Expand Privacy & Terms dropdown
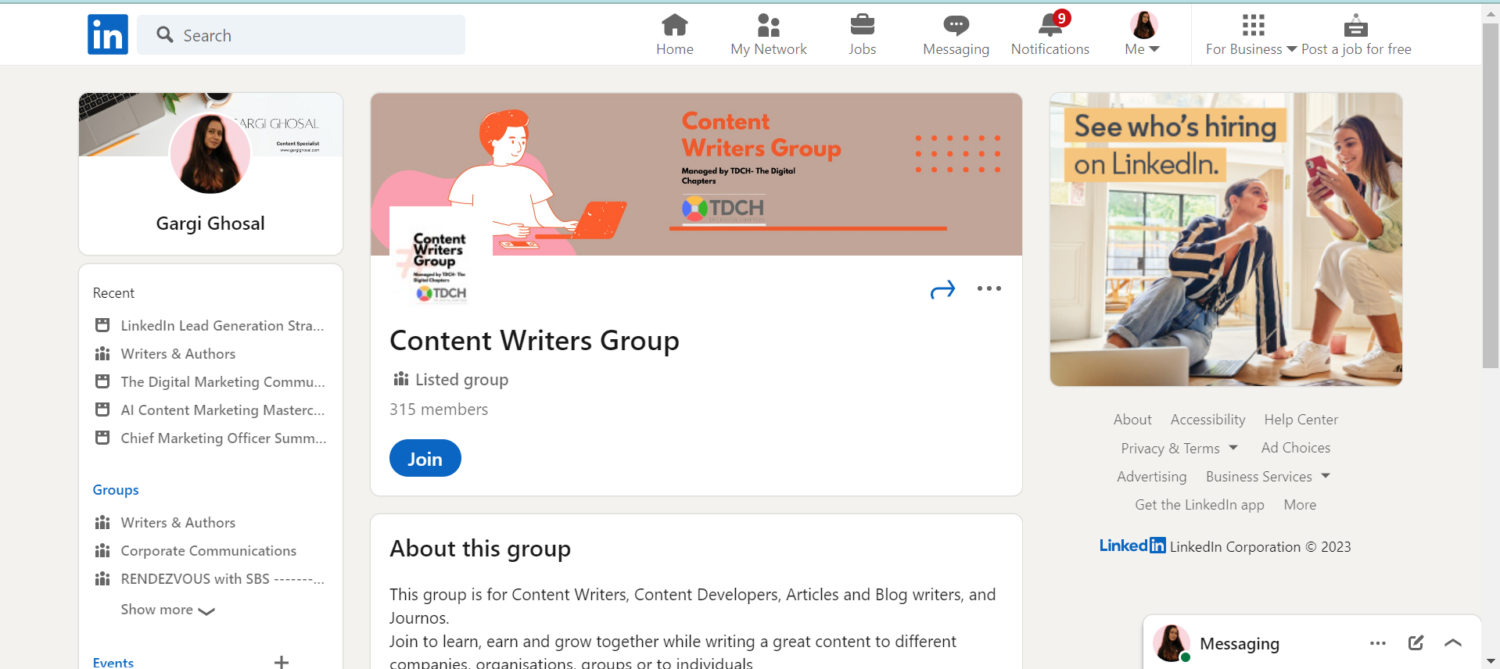 pos(1179,448)
